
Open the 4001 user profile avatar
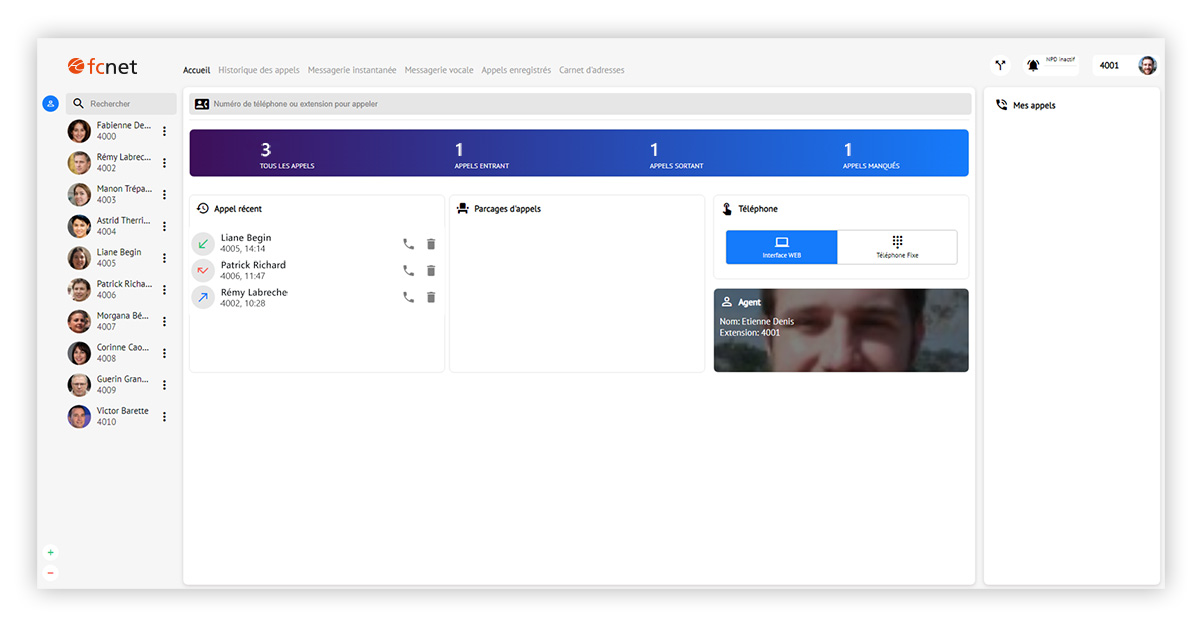(1147, 65)
